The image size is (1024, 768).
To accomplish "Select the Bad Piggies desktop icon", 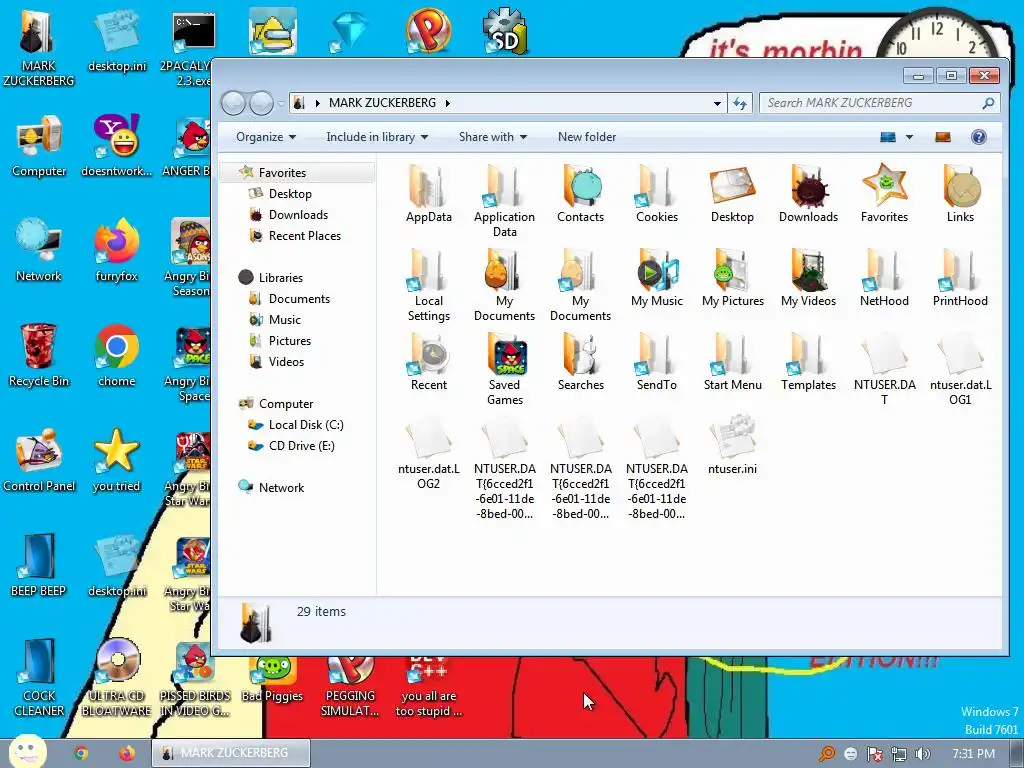I will (272, 679).
